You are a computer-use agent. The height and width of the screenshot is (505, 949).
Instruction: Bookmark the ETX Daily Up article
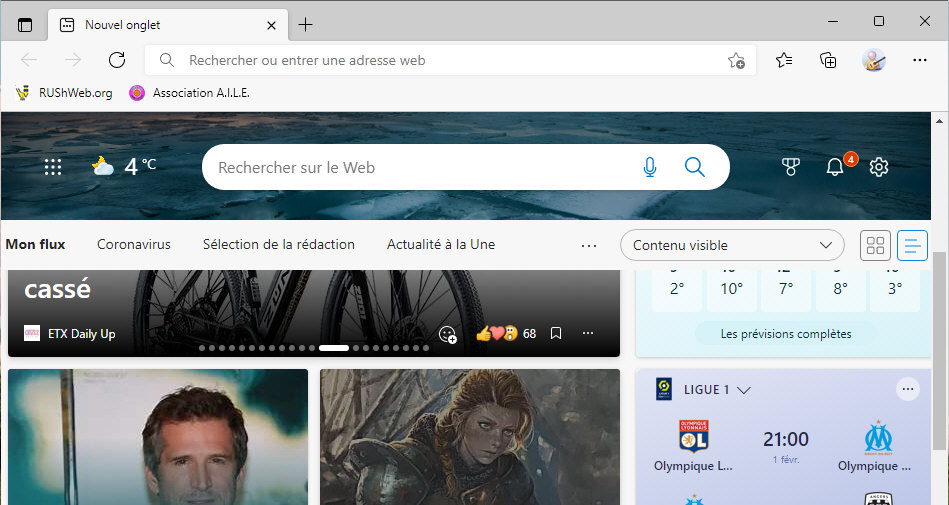pos(556,333)
